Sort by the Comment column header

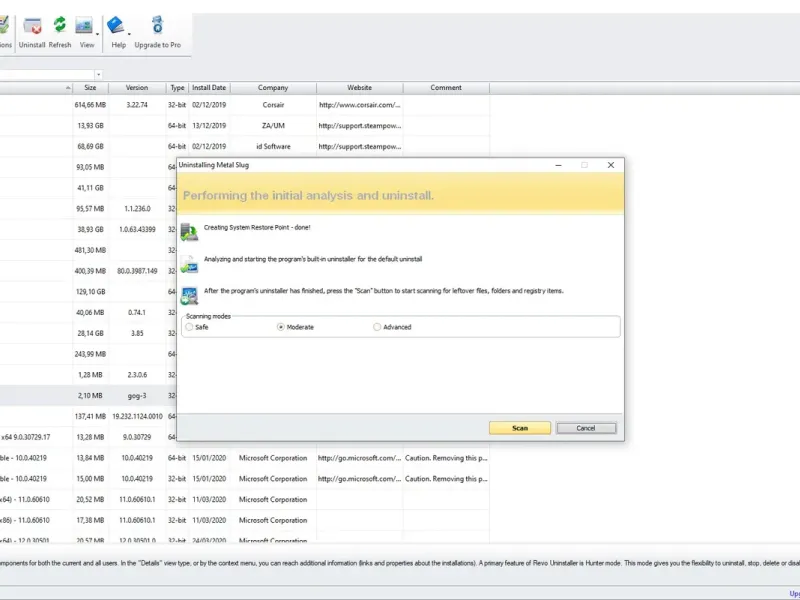[x=446, y=88]
